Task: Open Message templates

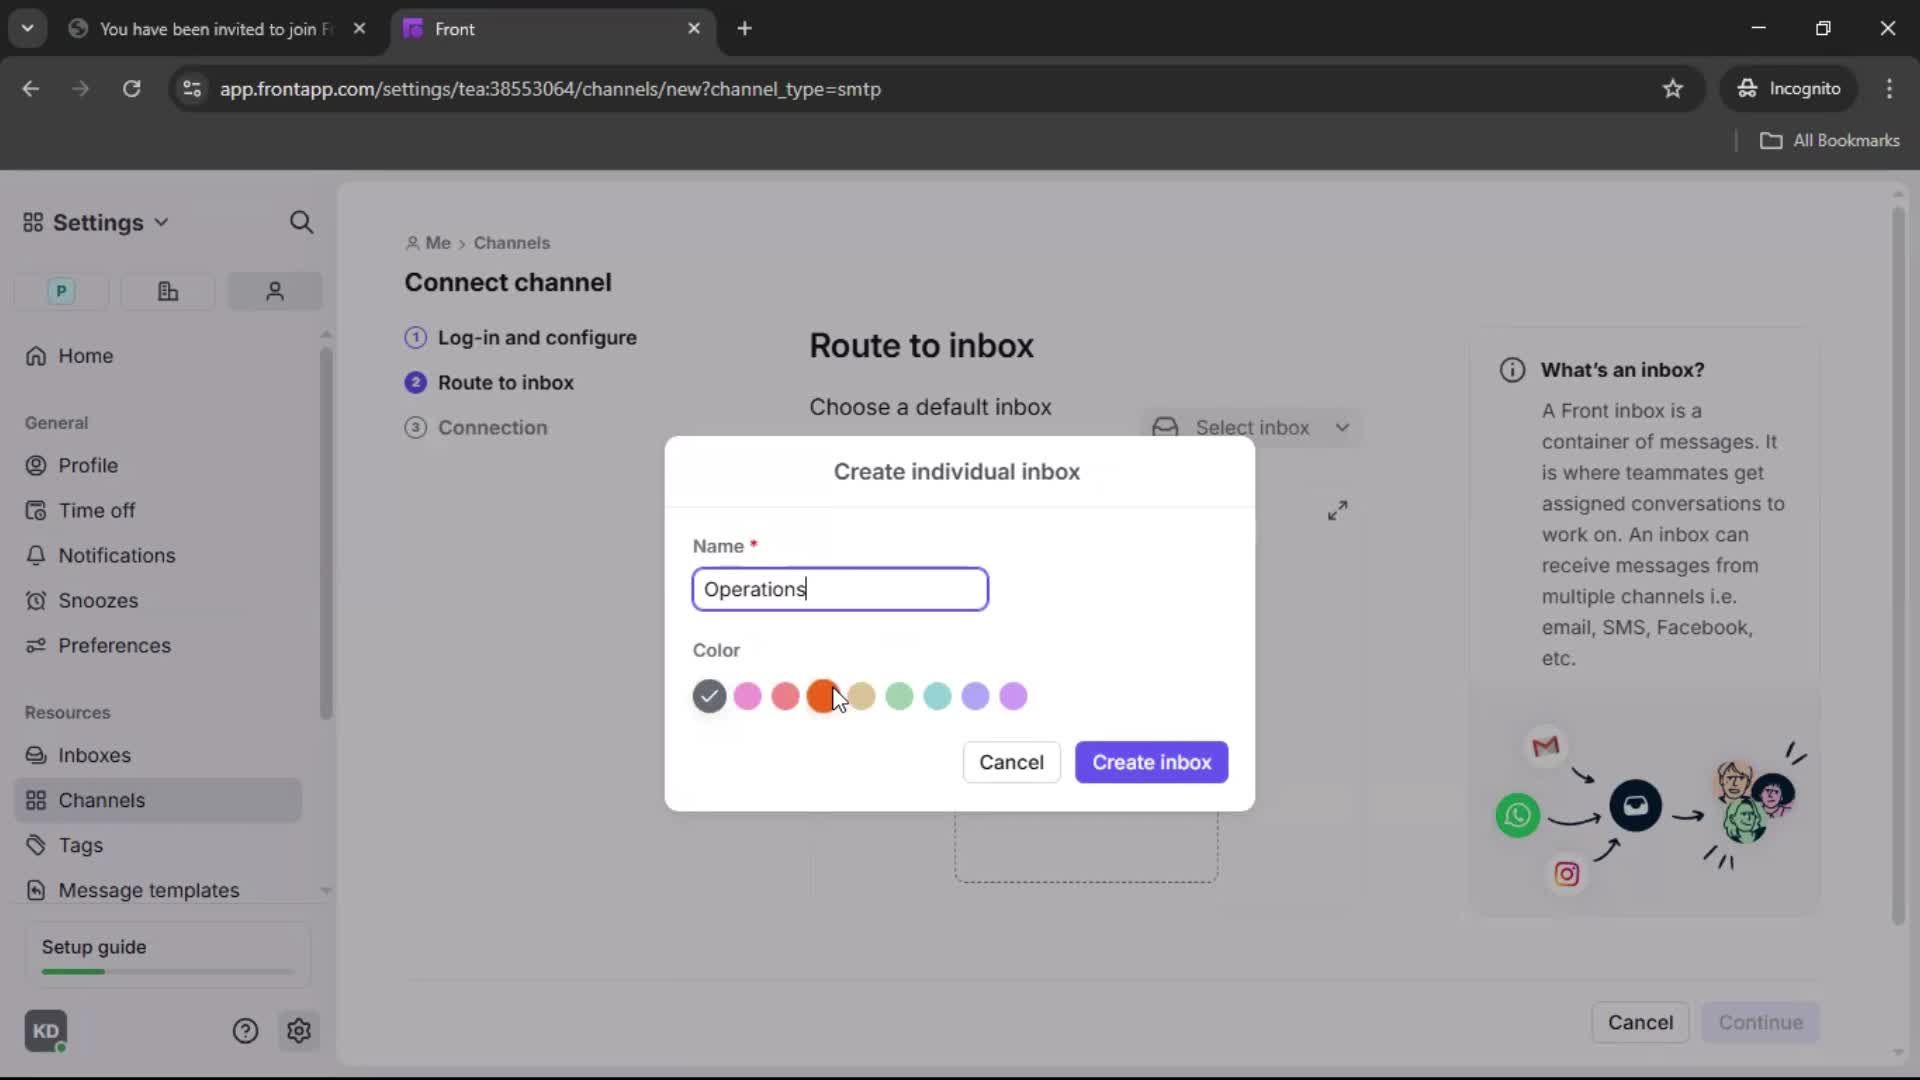Action: pos(148,890)
